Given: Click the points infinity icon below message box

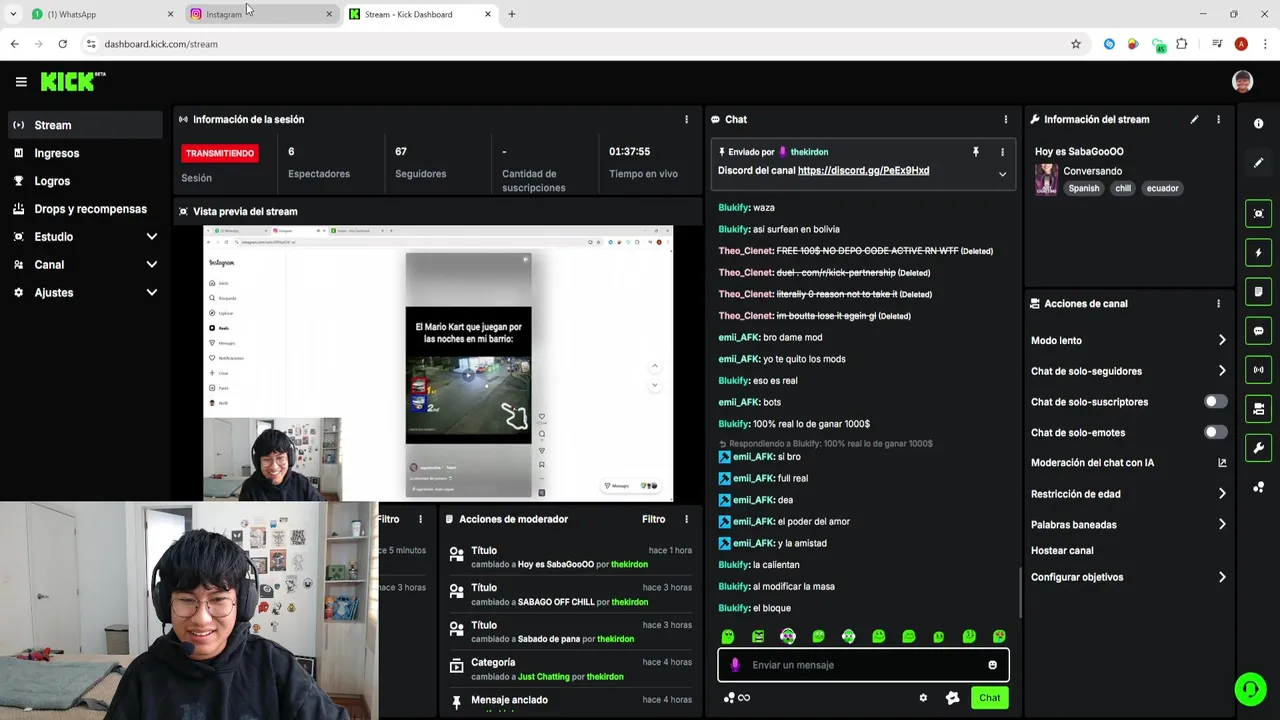Looking at the screenshot, I should [x=737, y=698].
